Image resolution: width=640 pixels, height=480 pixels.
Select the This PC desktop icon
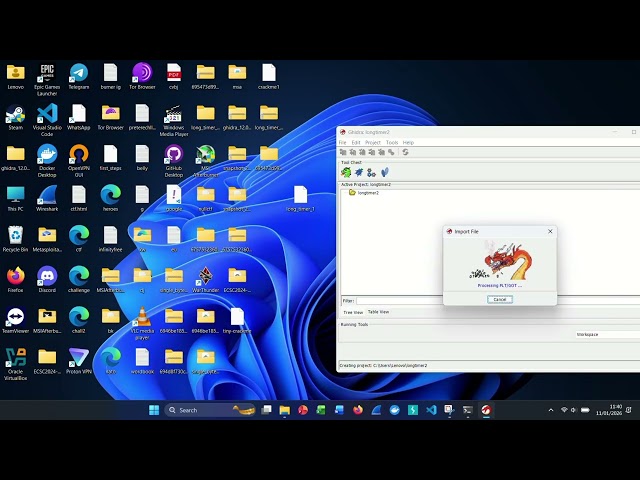[x=16, y=198]
